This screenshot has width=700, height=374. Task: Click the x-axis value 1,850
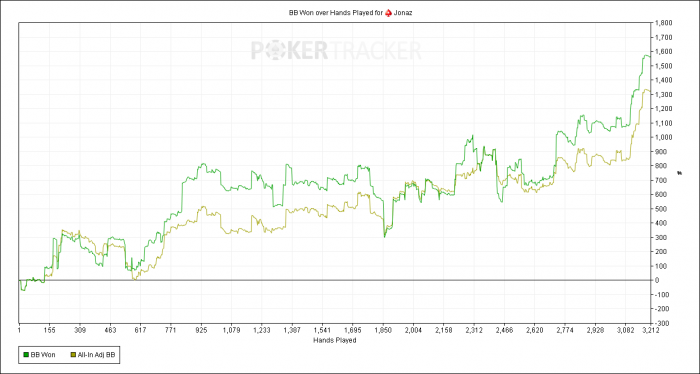pos(383,331)
